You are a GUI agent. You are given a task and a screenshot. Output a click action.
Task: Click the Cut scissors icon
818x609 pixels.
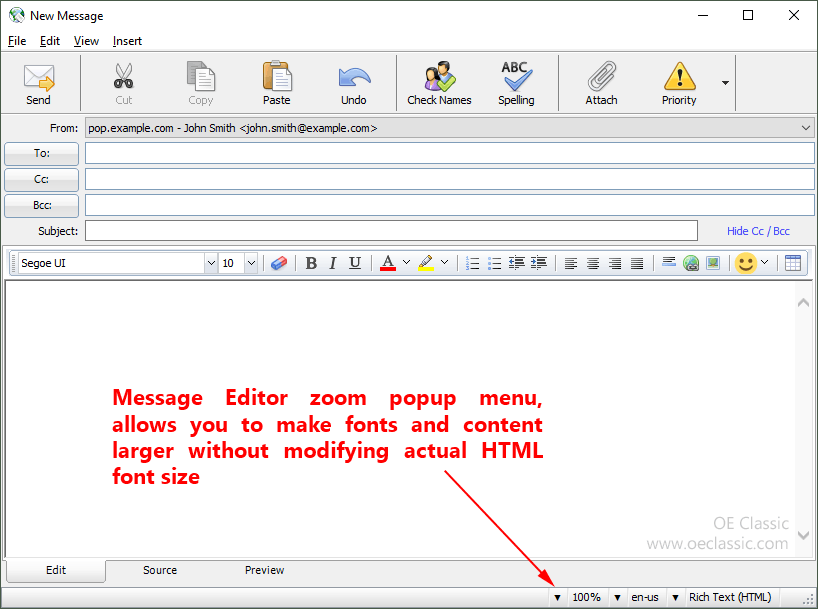124,76
